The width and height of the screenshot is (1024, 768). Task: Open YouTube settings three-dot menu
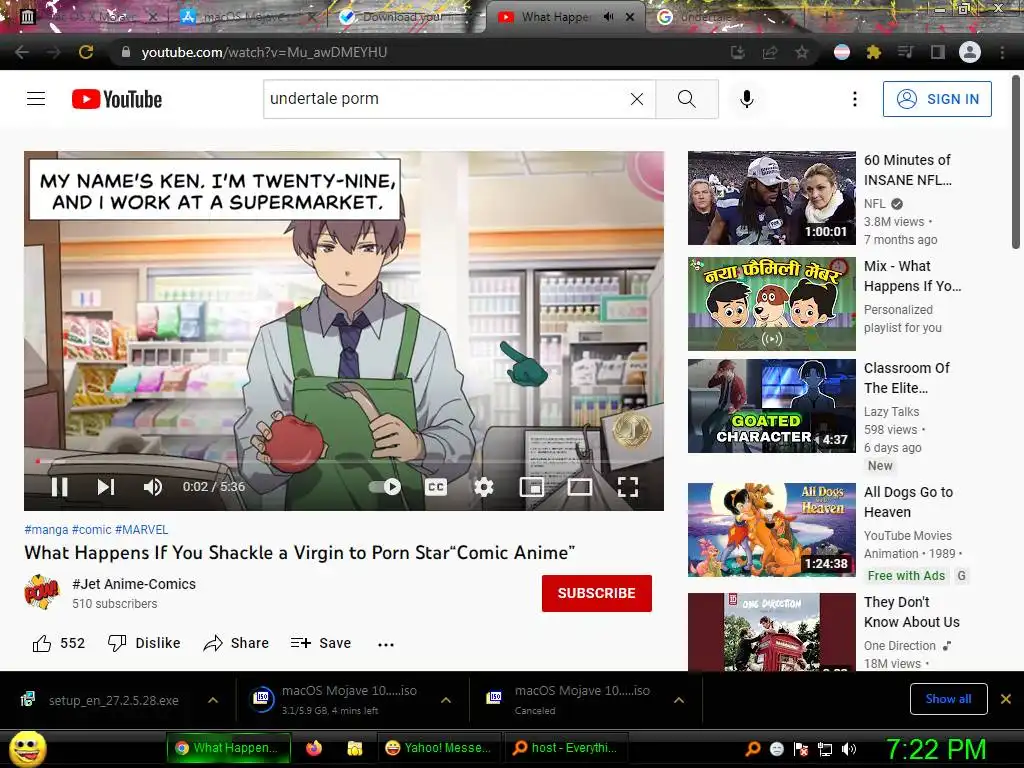854,99
